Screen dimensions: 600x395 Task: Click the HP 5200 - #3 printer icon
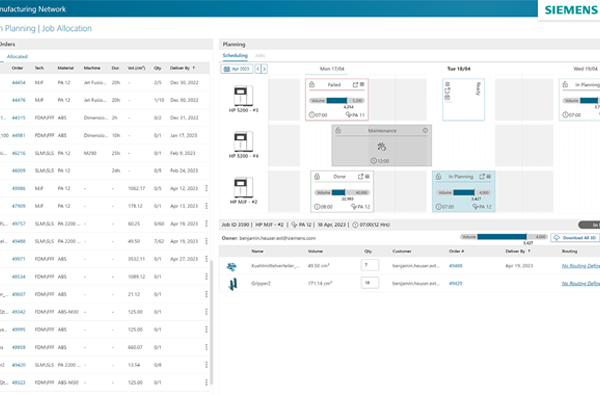(243, 96)
